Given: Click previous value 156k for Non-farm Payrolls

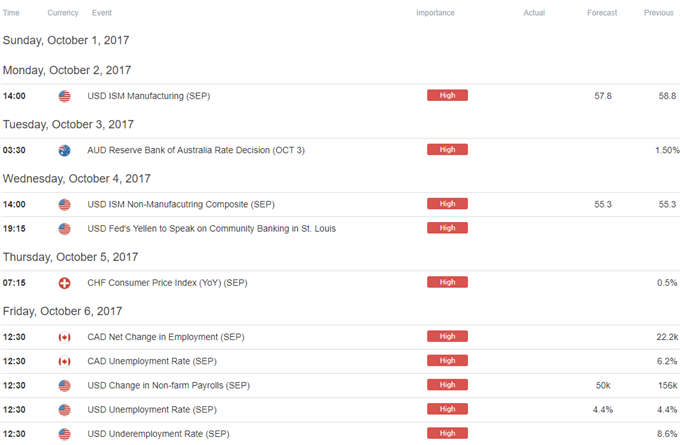Looking at the screenshot, I should (x=667, y=386).
